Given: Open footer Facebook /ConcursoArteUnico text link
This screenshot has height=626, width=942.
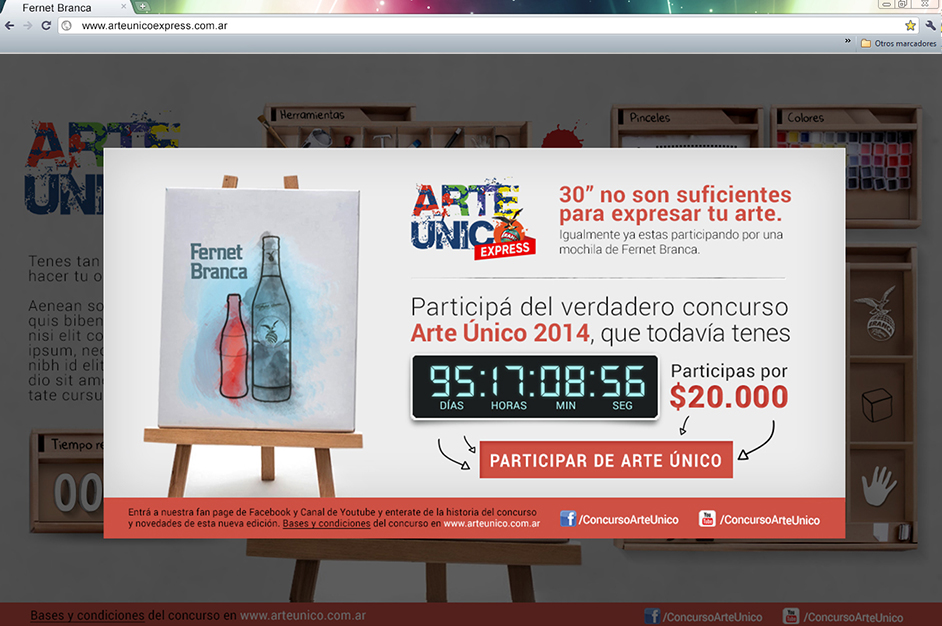Looking at the screenshot, I should pyautogui.click(x=713, y=617).
